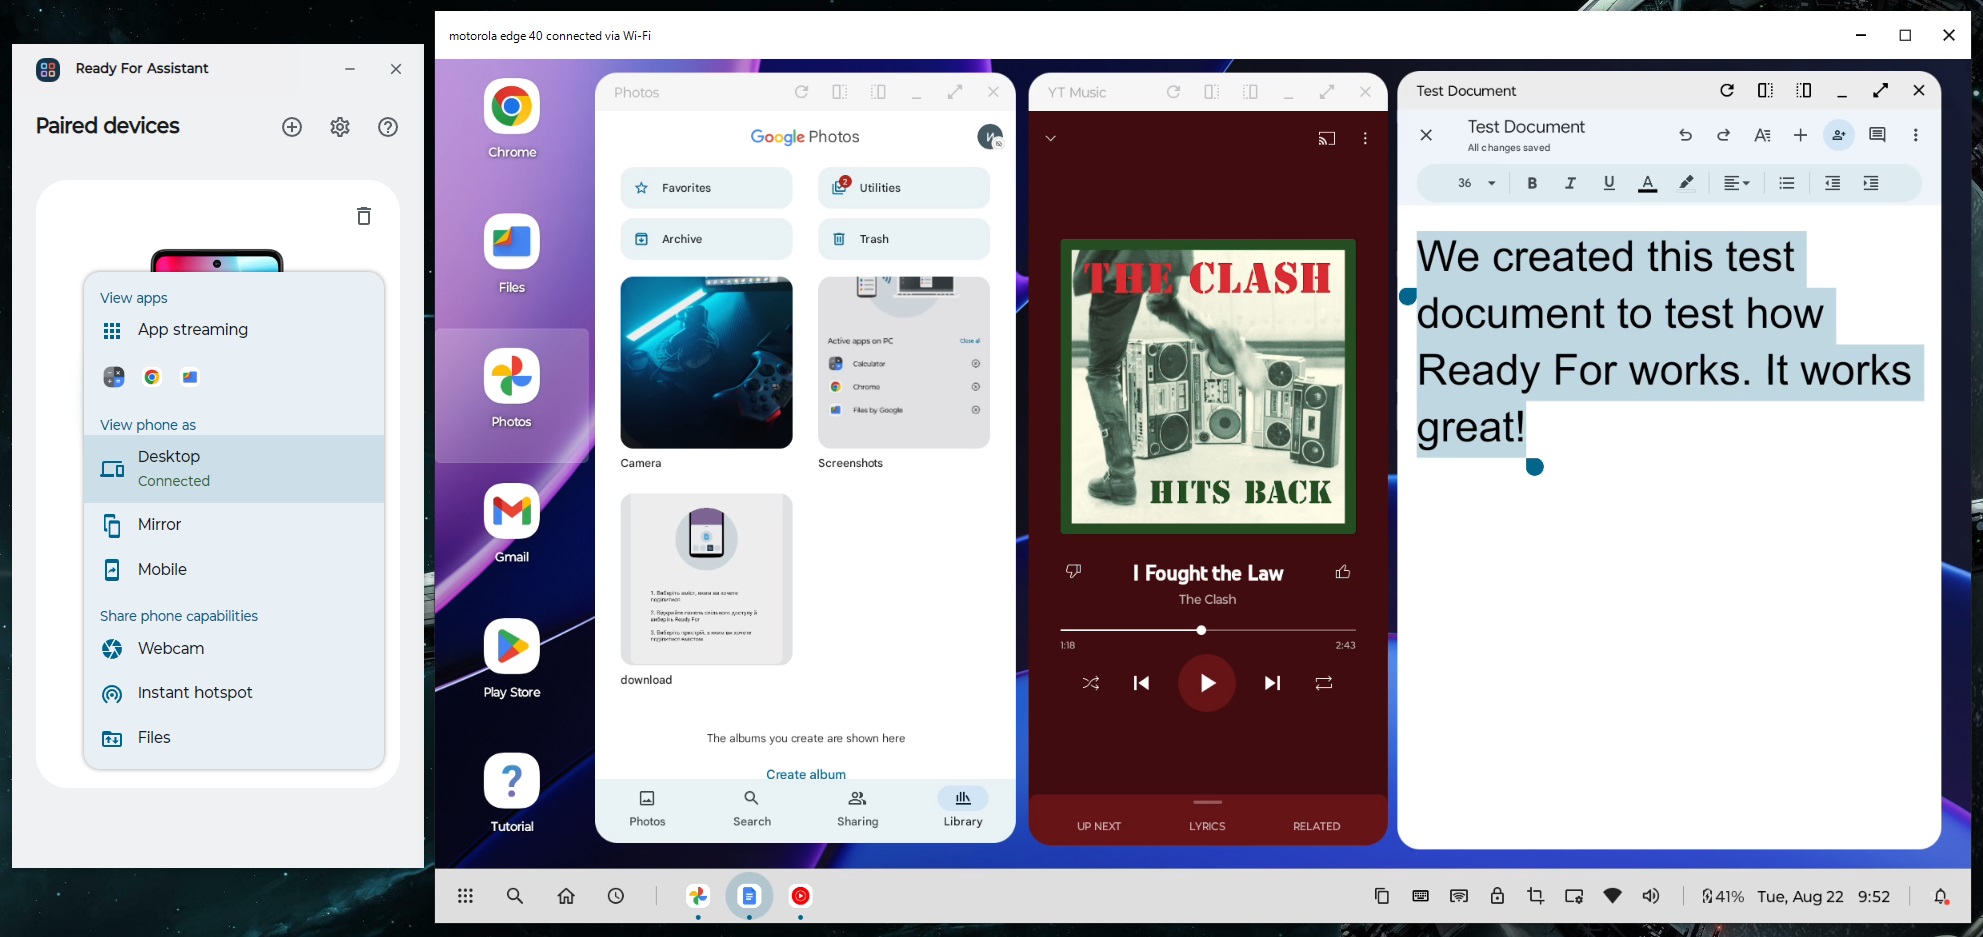This screenshot has height=937, width=1983.
Task: Open Utilities in Google Photos
Action: 904,188
